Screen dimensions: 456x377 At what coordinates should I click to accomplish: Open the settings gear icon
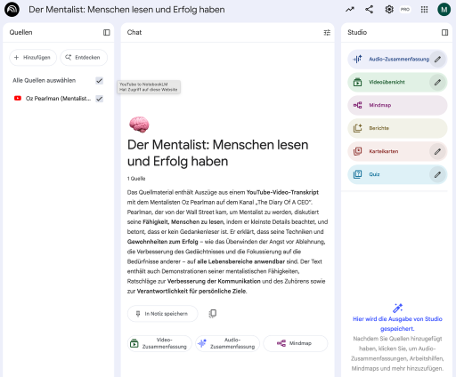(389, 9)
